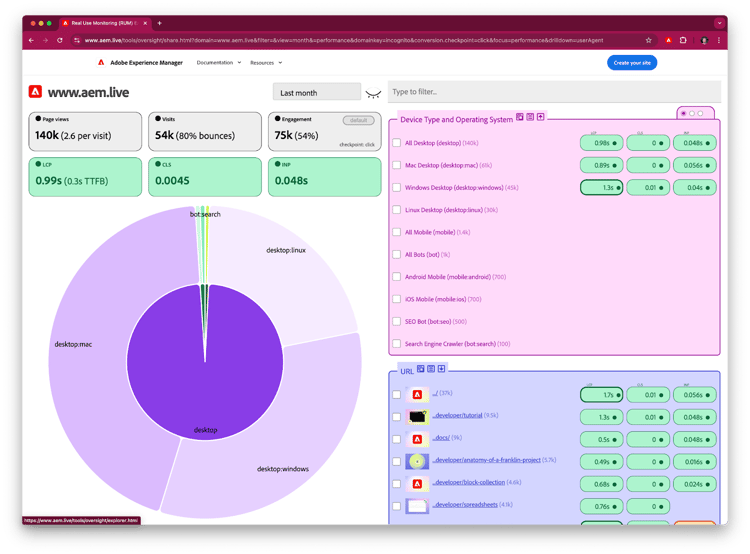Click first icon after Device Type and Operating System title

tap(519, 117)
